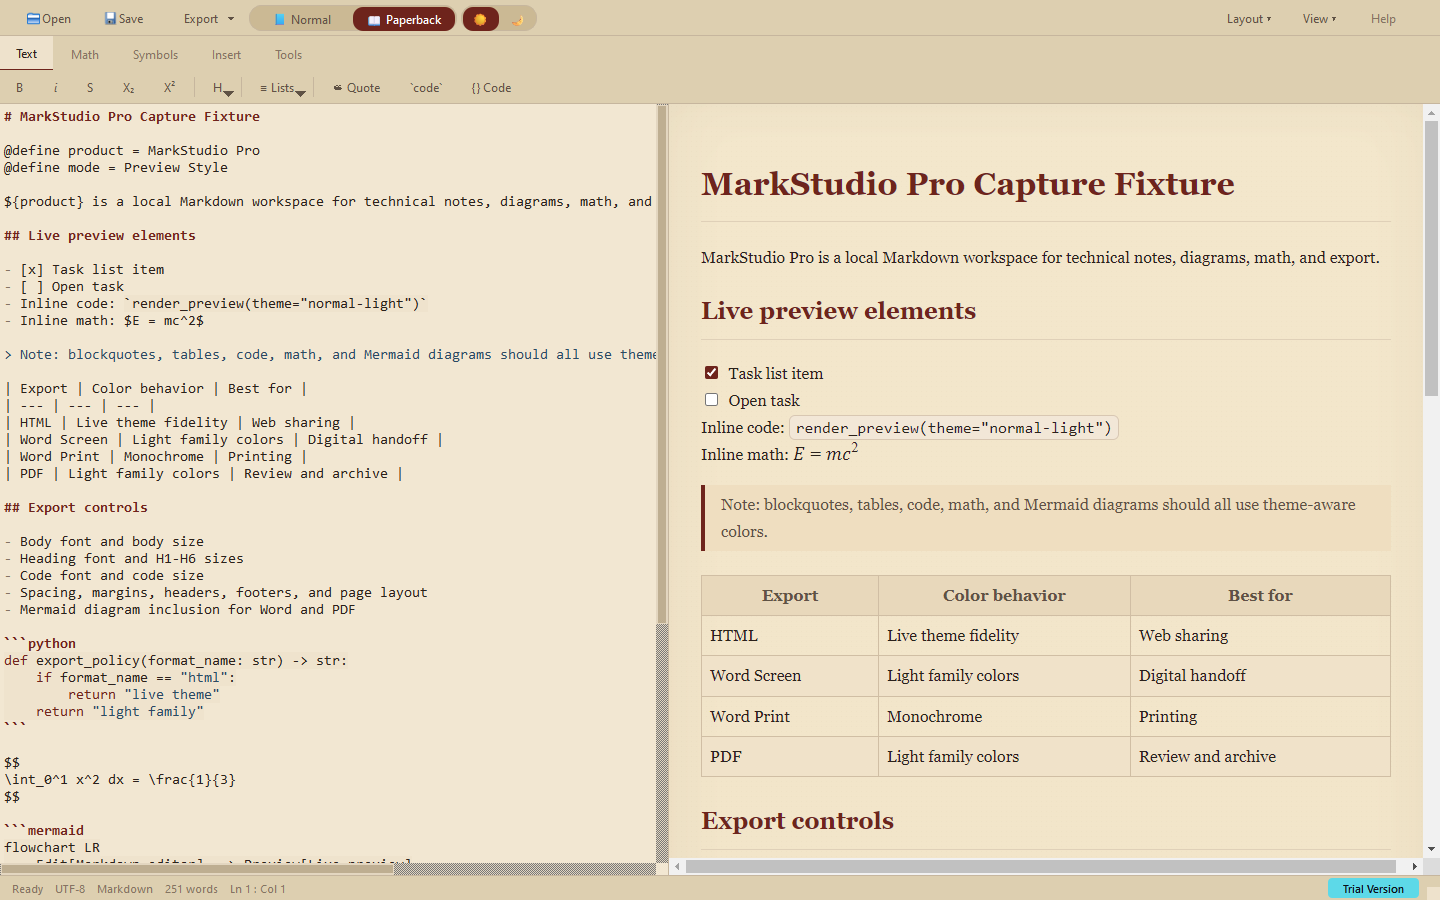Click the 'HTML' cell in preview table

coord(790,636)
